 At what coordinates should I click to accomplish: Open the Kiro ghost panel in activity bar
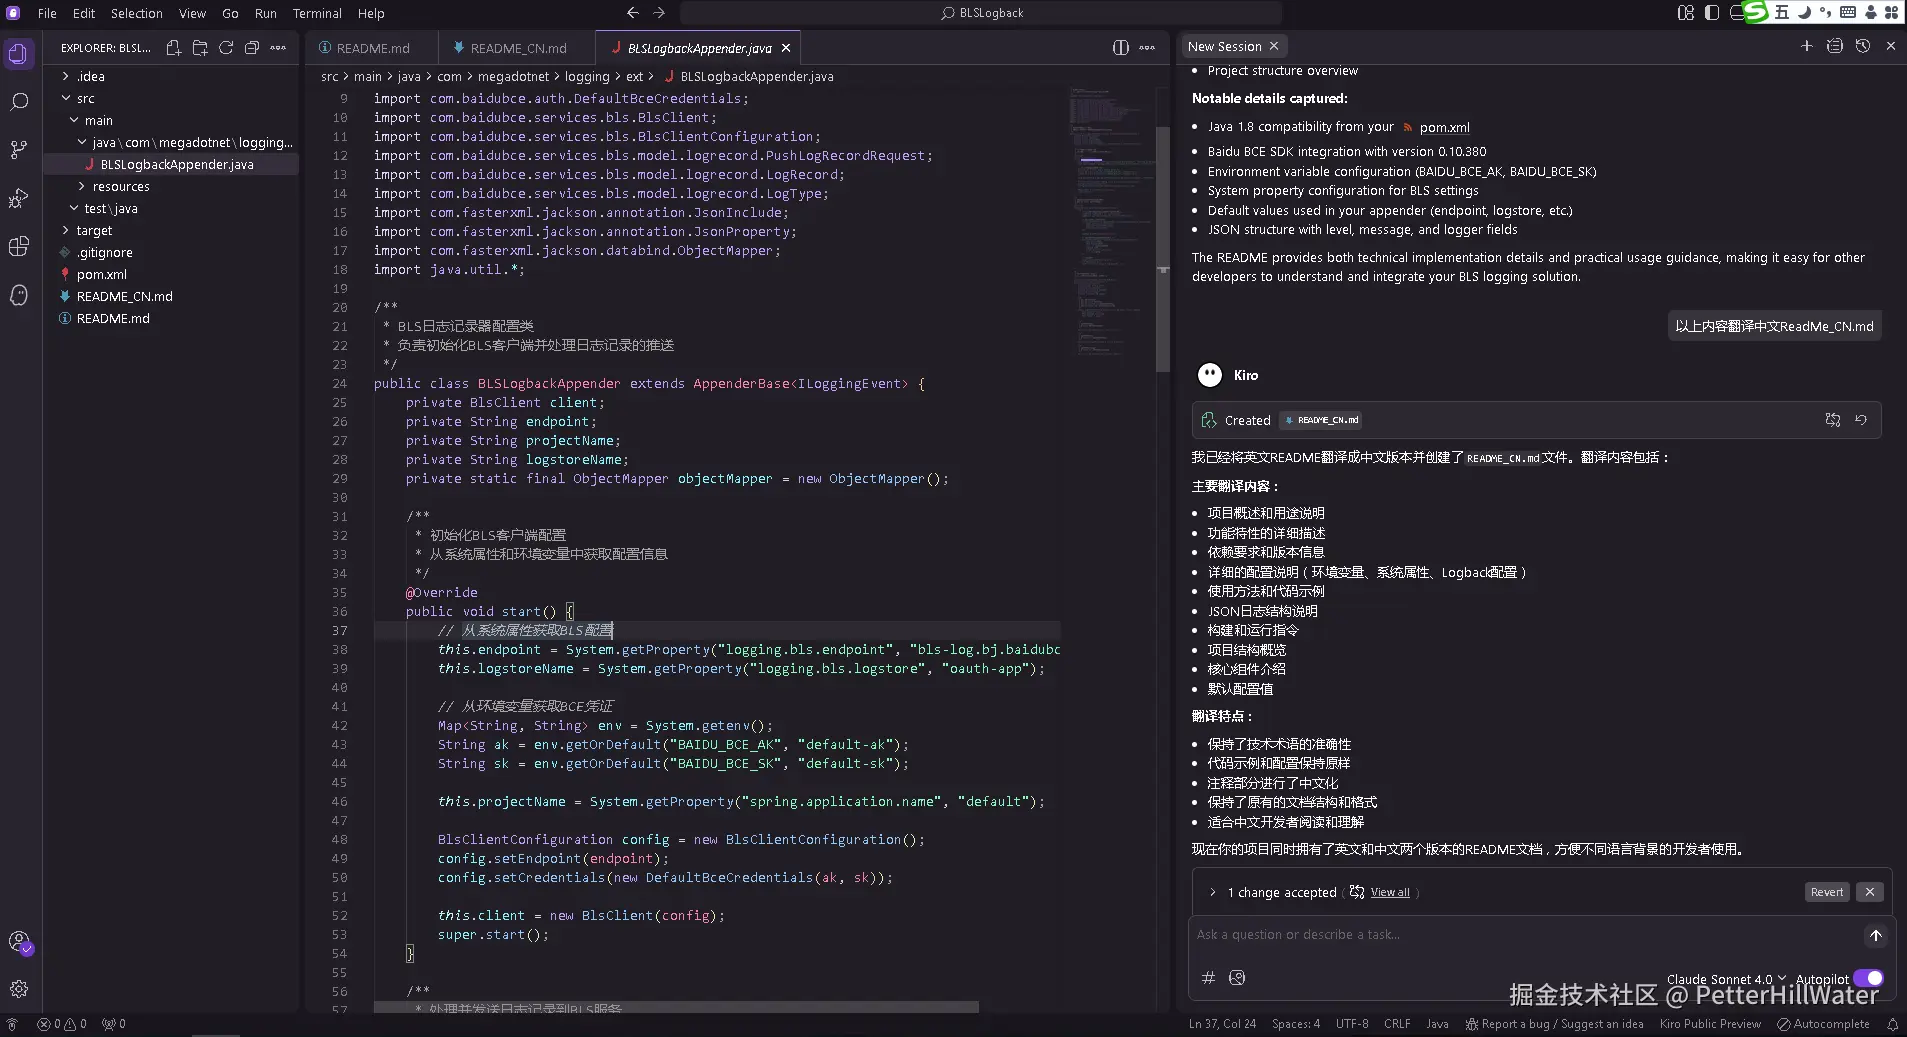19,295
